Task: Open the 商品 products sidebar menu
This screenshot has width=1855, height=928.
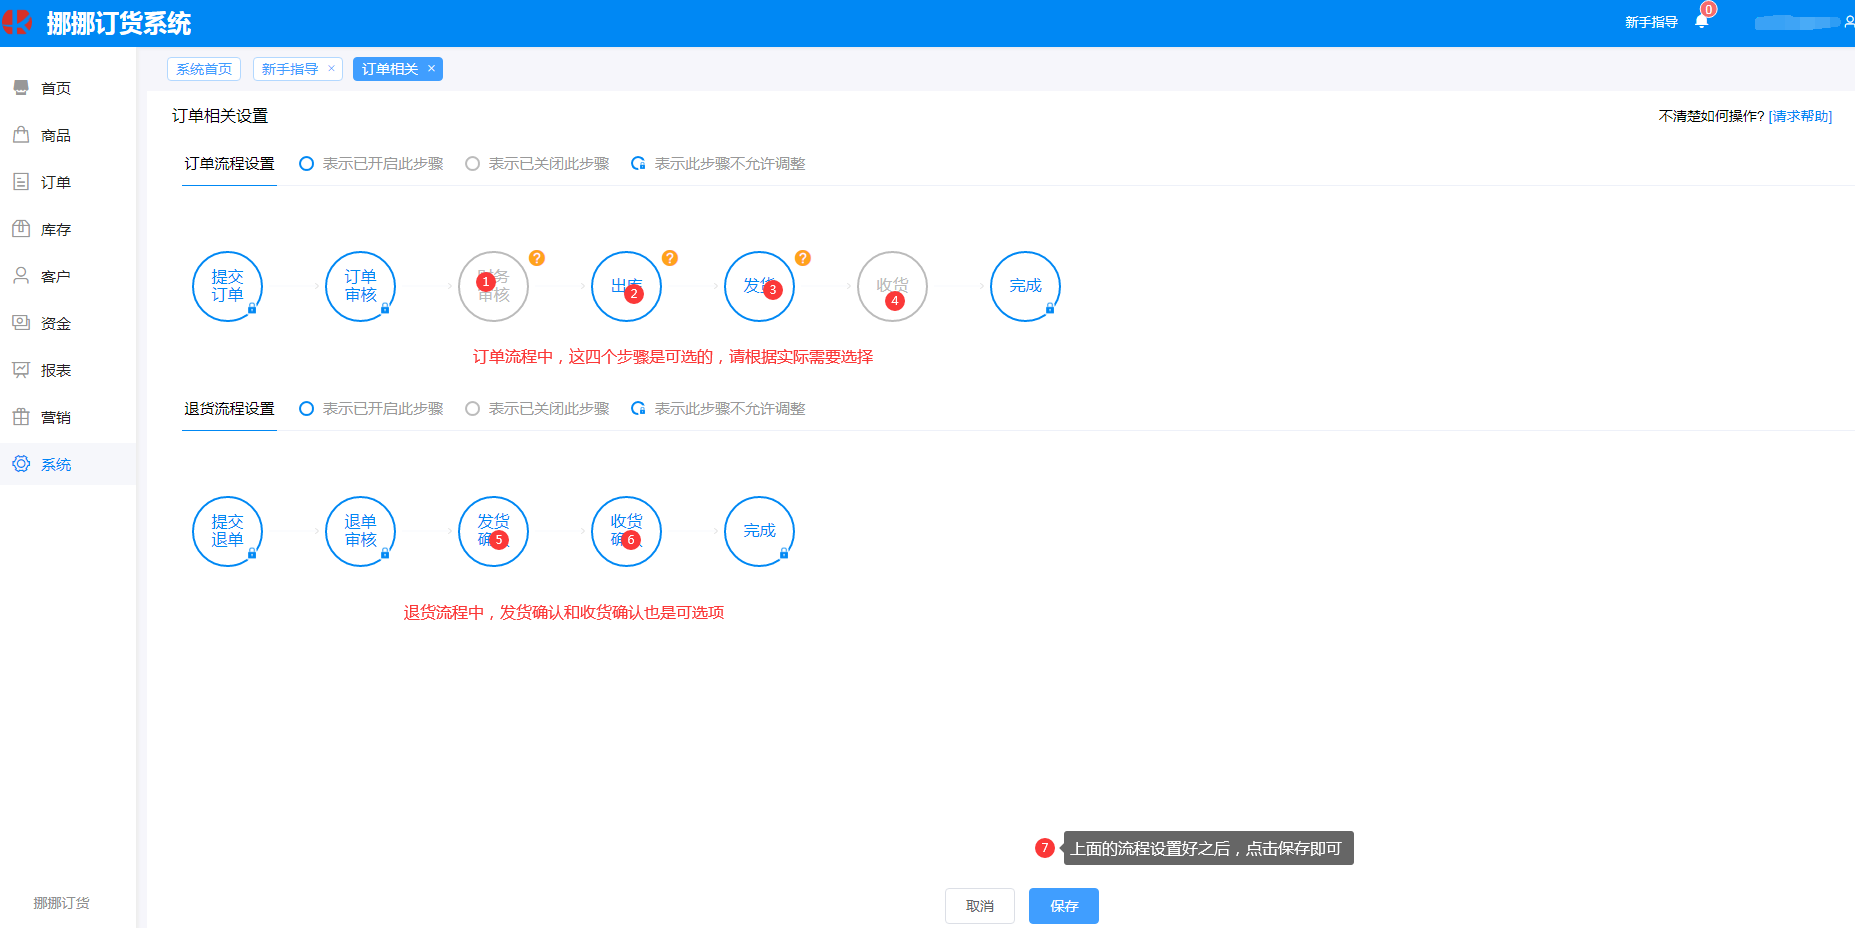Action: pyautogui.click(x=56, y=135)
